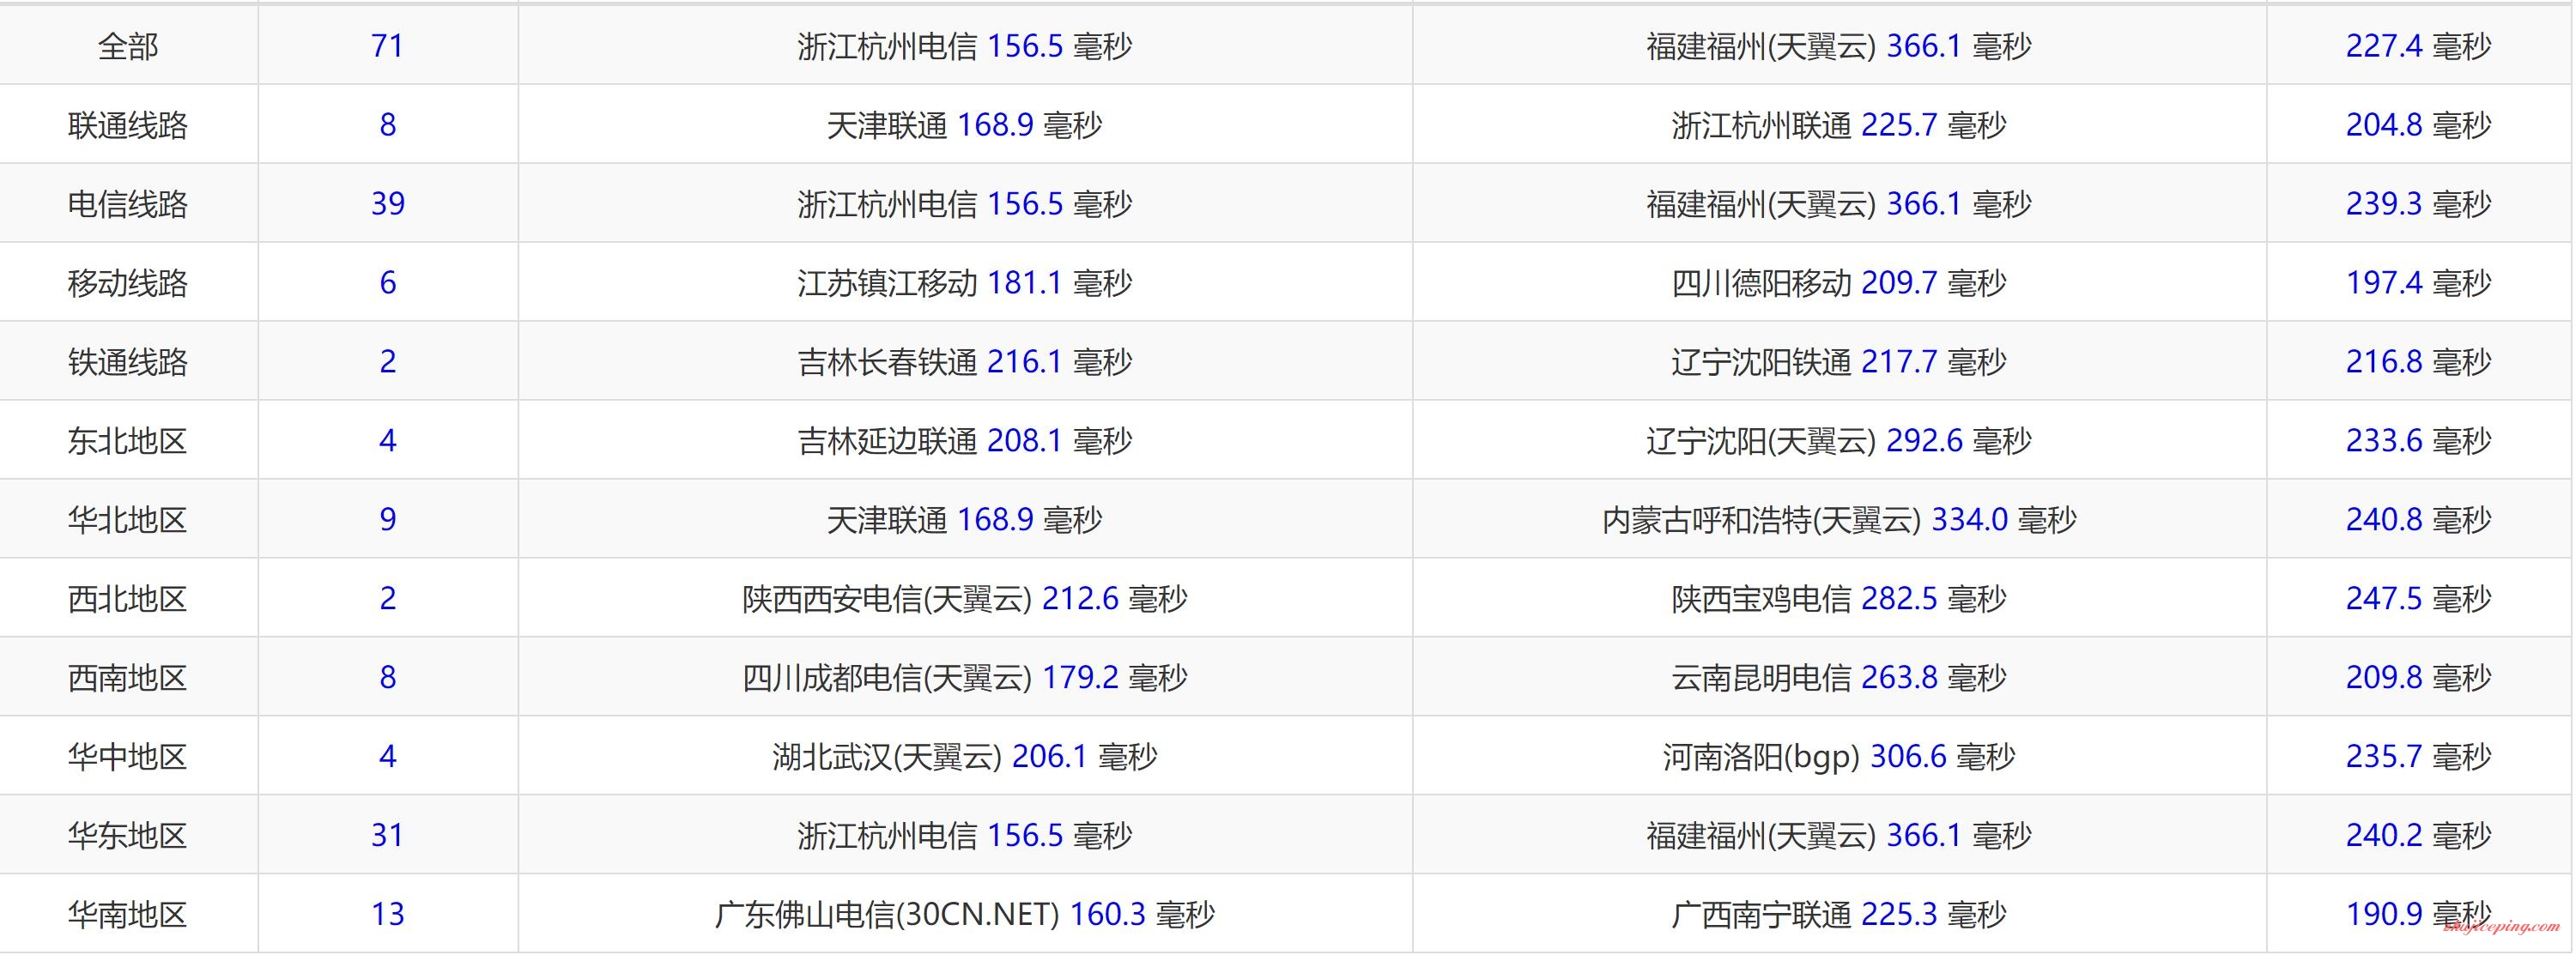This screenshot has height=955, width=2576.
Task: Click 浙江杭州电信 156.5 毫秒 in 全部 row
Action: [965, 46]
